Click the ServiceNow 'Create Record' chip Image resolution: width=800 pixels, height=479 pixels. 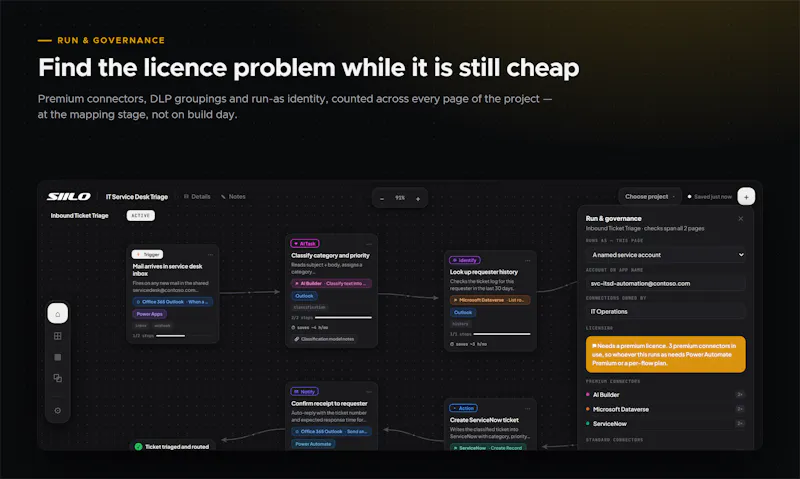coord(488,448)
